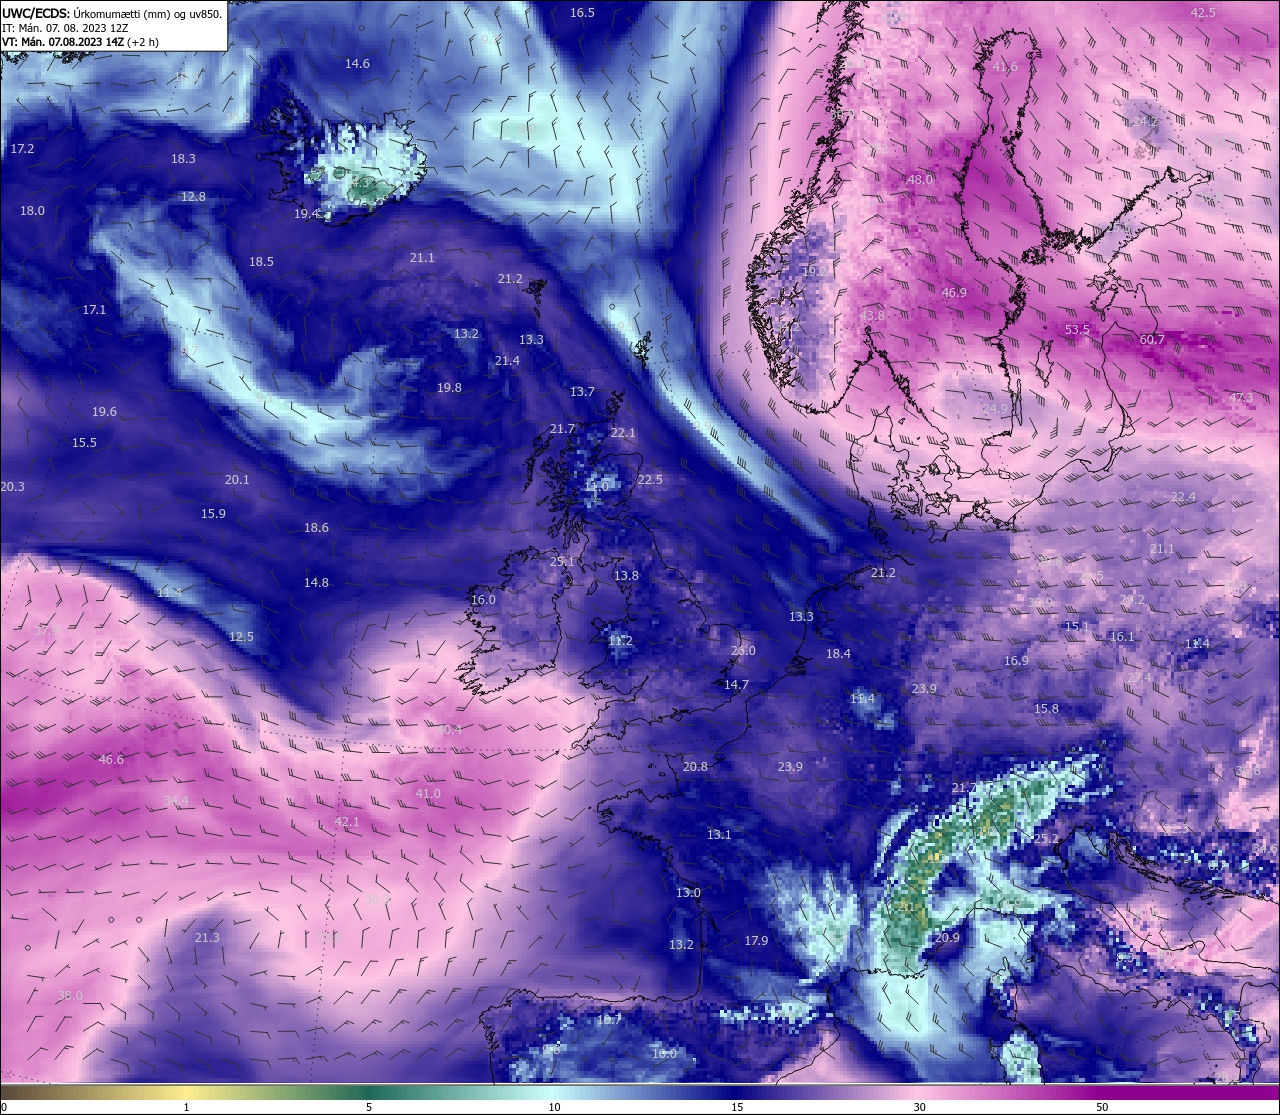Click the map value 13.8
Viewport: 1280px width, 1115px height.
tap(626, 576)
